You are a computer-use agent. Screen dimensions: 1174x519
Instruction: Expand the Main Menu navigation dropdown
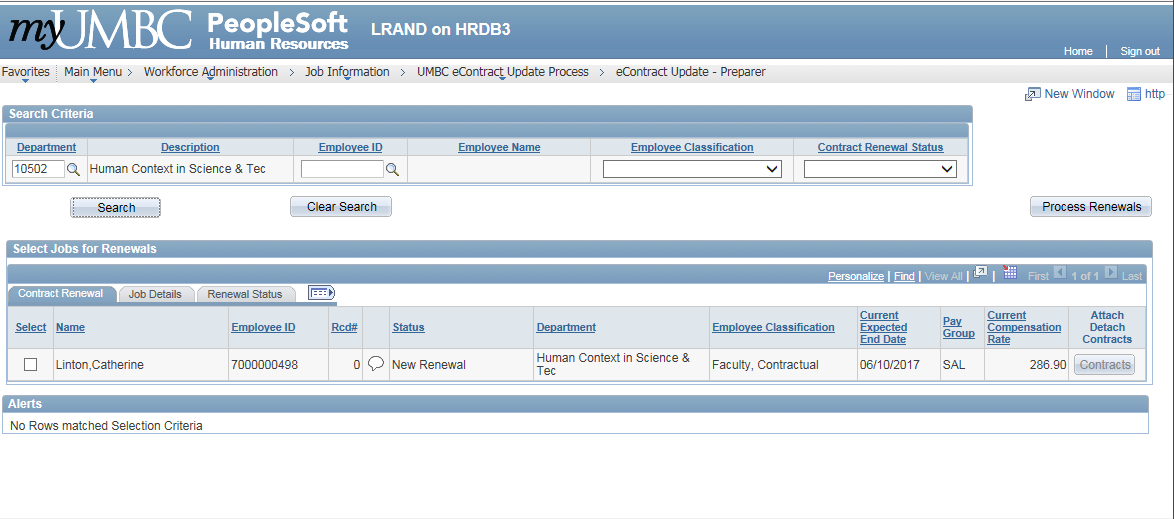coord(93,72)
